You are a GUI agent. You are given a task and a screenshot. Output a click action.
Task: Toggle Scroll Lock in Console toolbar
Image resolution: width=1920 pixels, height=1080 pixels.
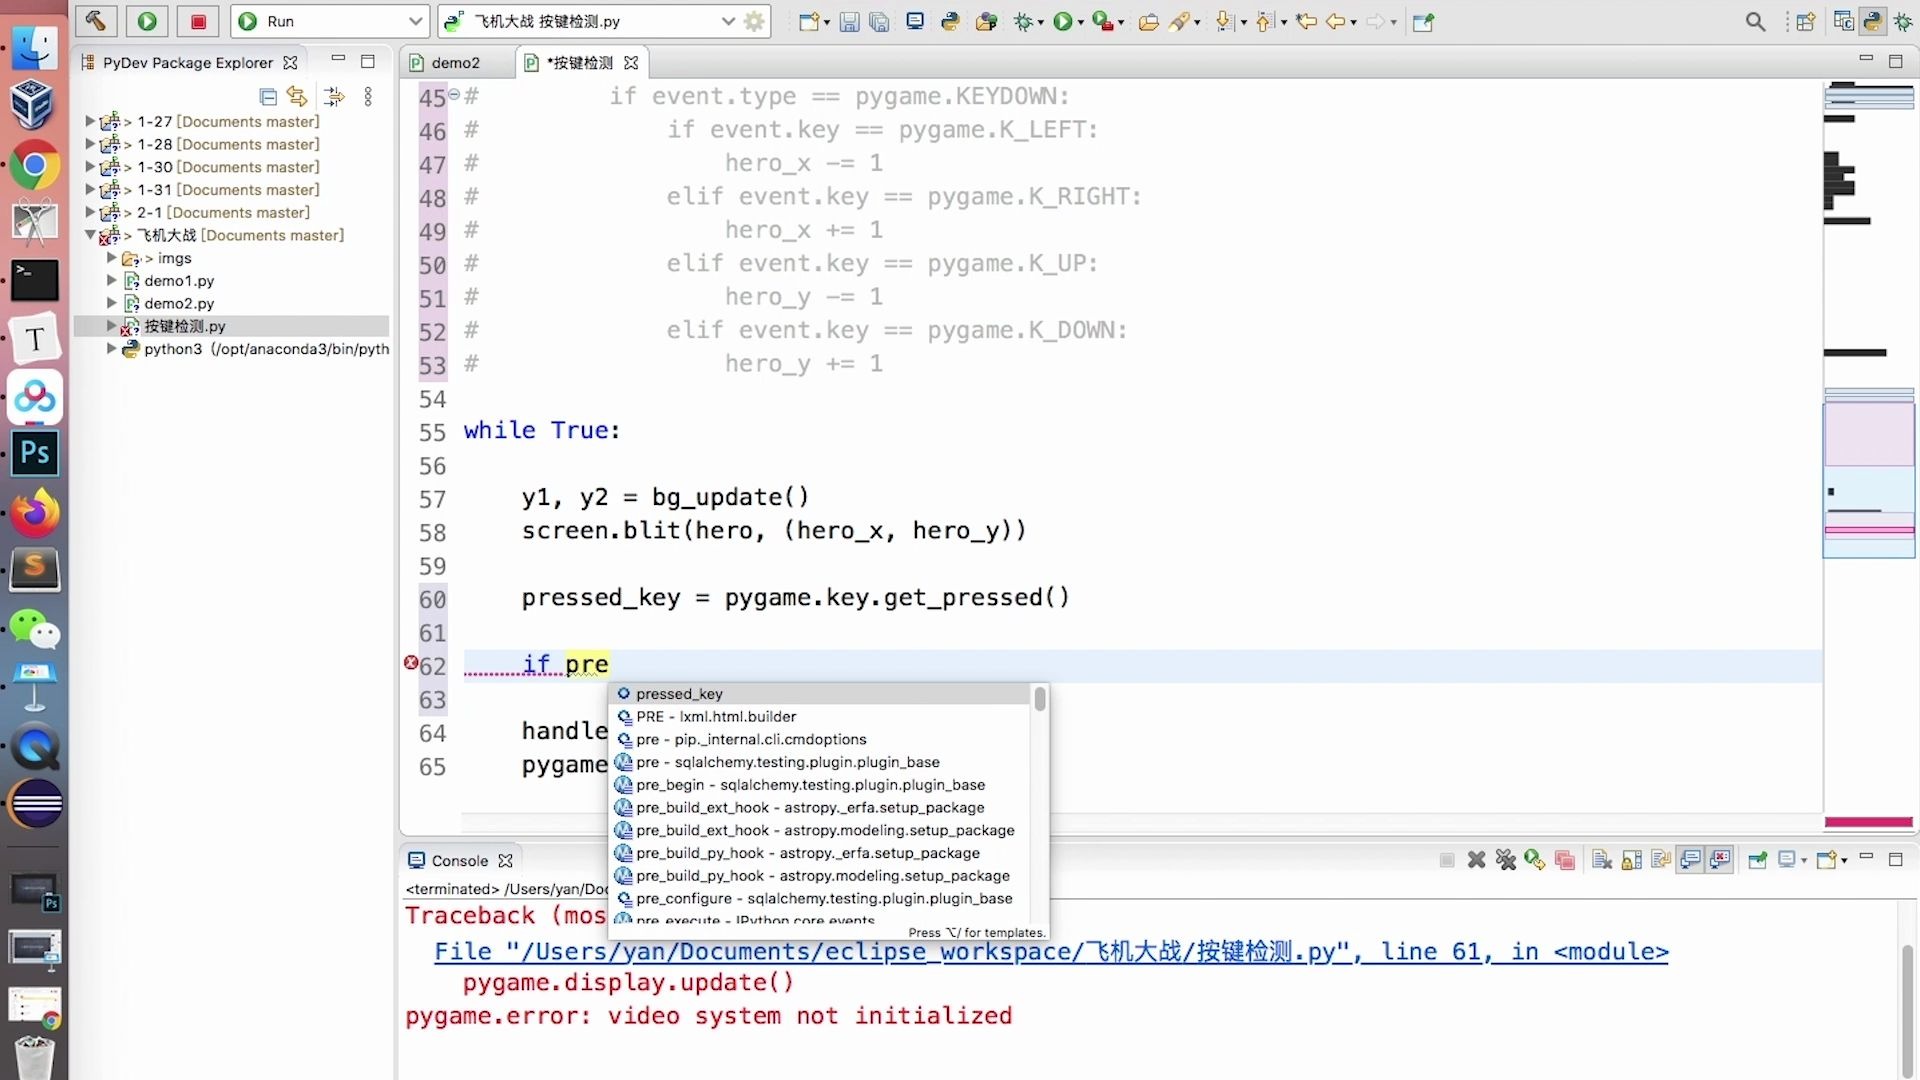(1632, 860)
